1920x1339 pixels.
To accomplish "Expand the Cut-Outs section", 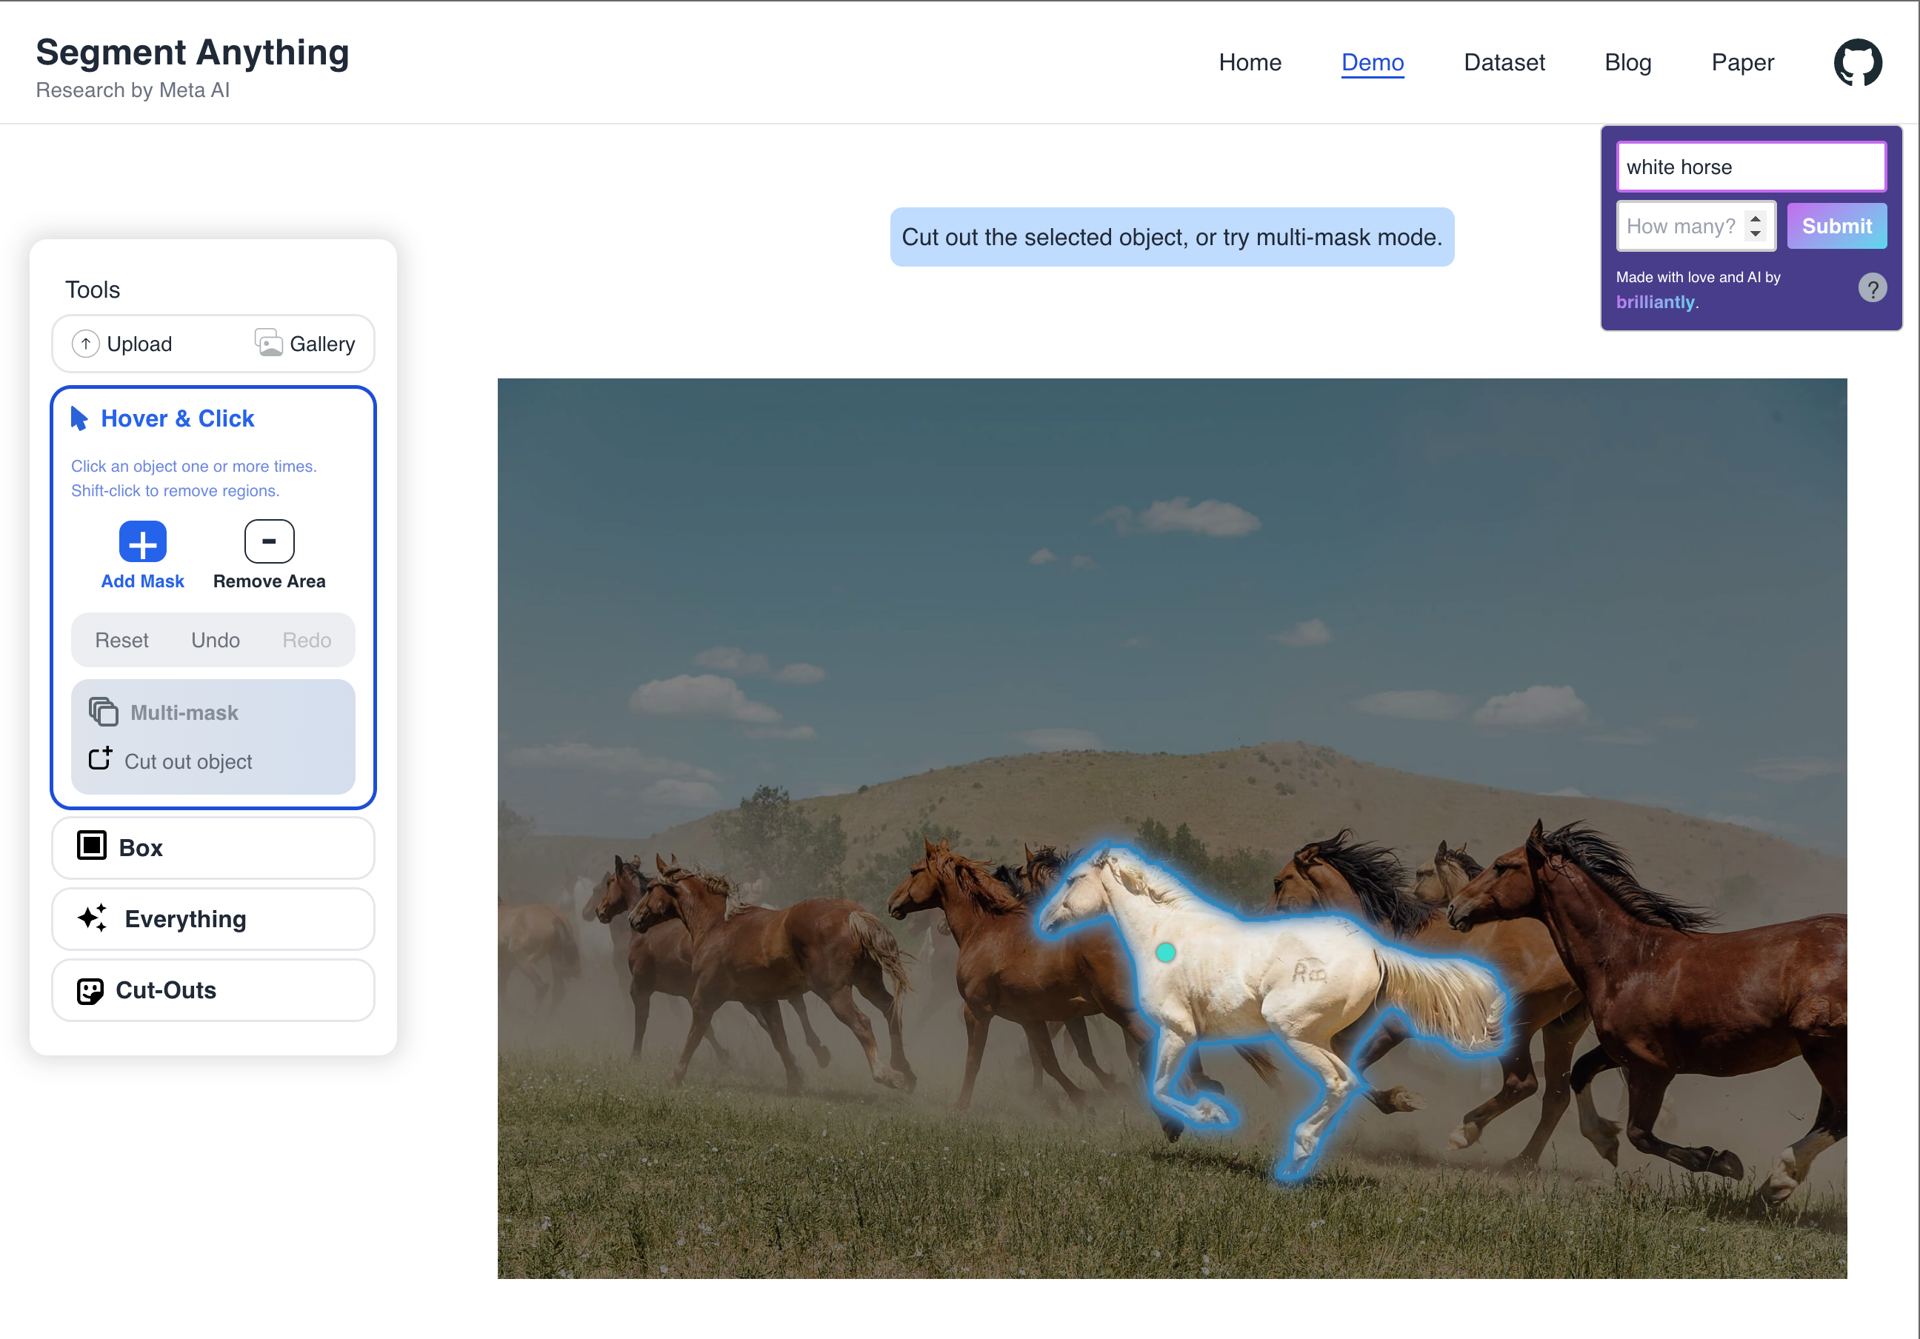I will click(x=213, y=990).
